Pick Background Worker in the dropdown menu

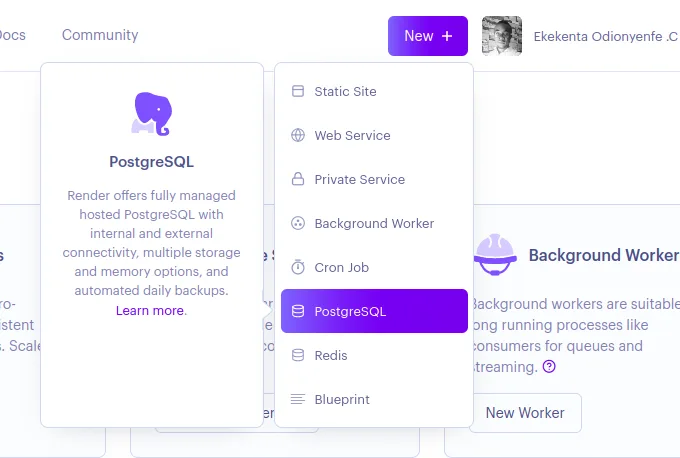[374, 223]
